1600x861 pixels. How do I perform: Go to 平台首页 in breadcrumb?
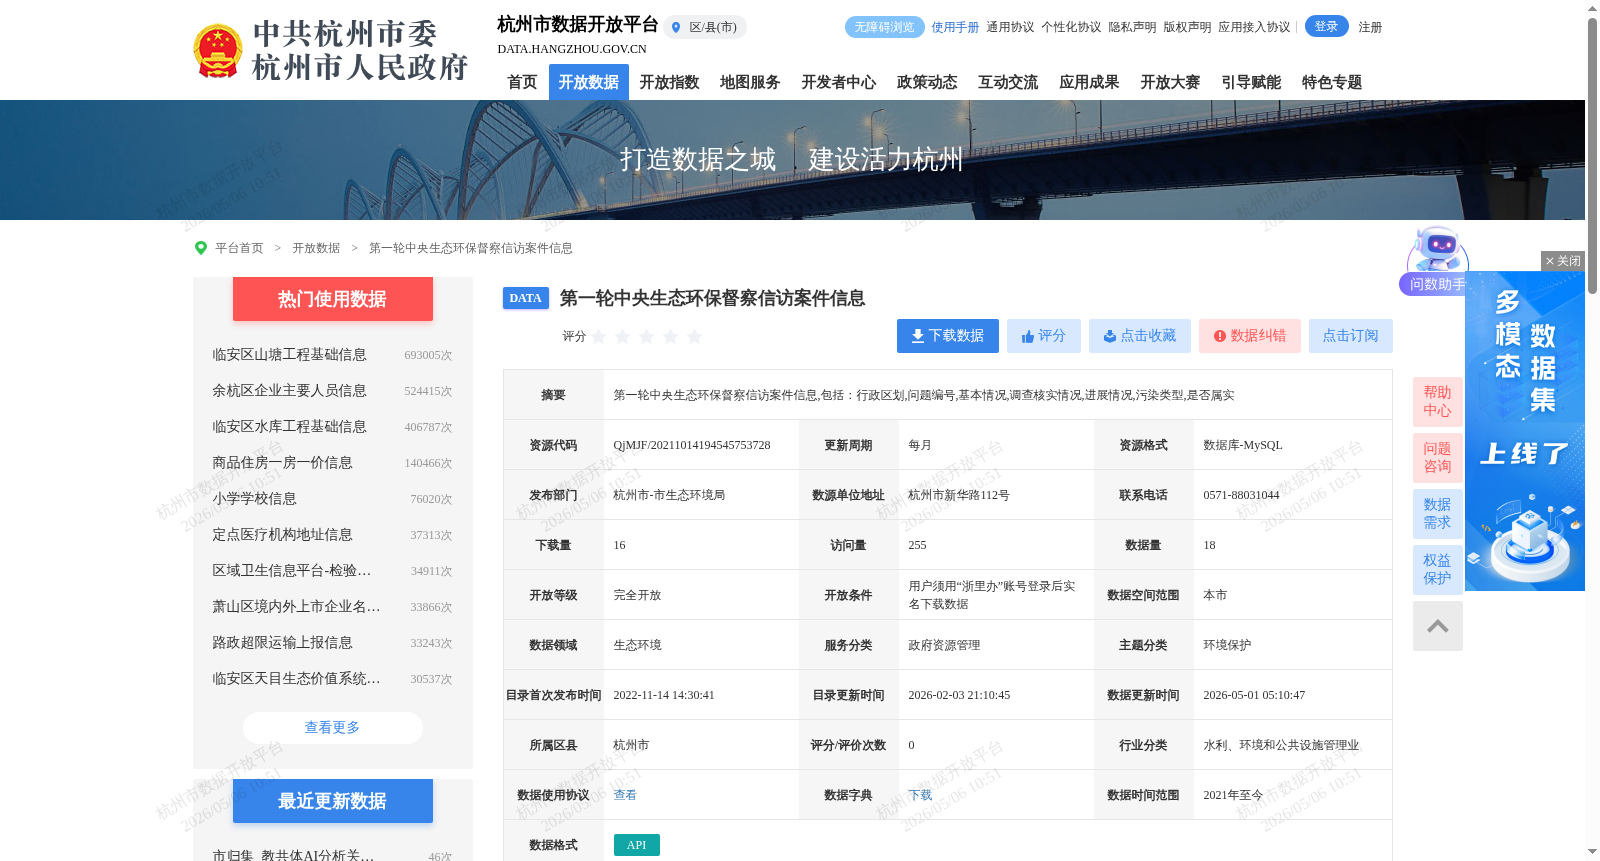pyautogui.click(x=239, y=248)
